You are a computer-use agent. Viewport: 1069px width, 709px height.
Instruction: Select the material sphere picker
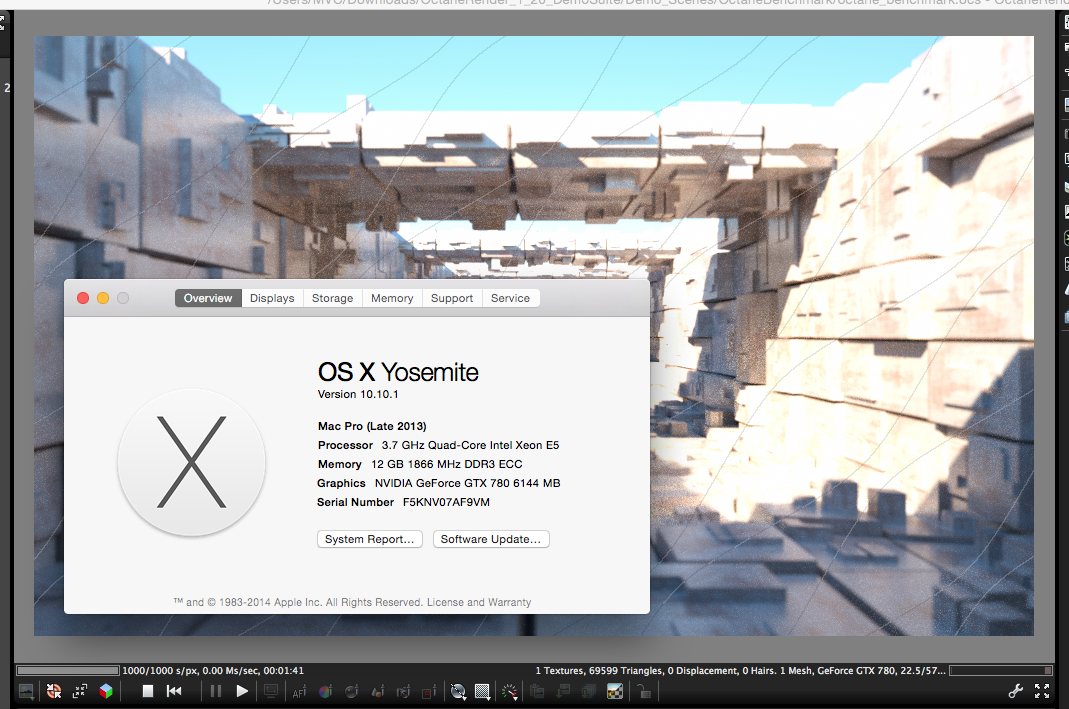(x=352, y=692)
